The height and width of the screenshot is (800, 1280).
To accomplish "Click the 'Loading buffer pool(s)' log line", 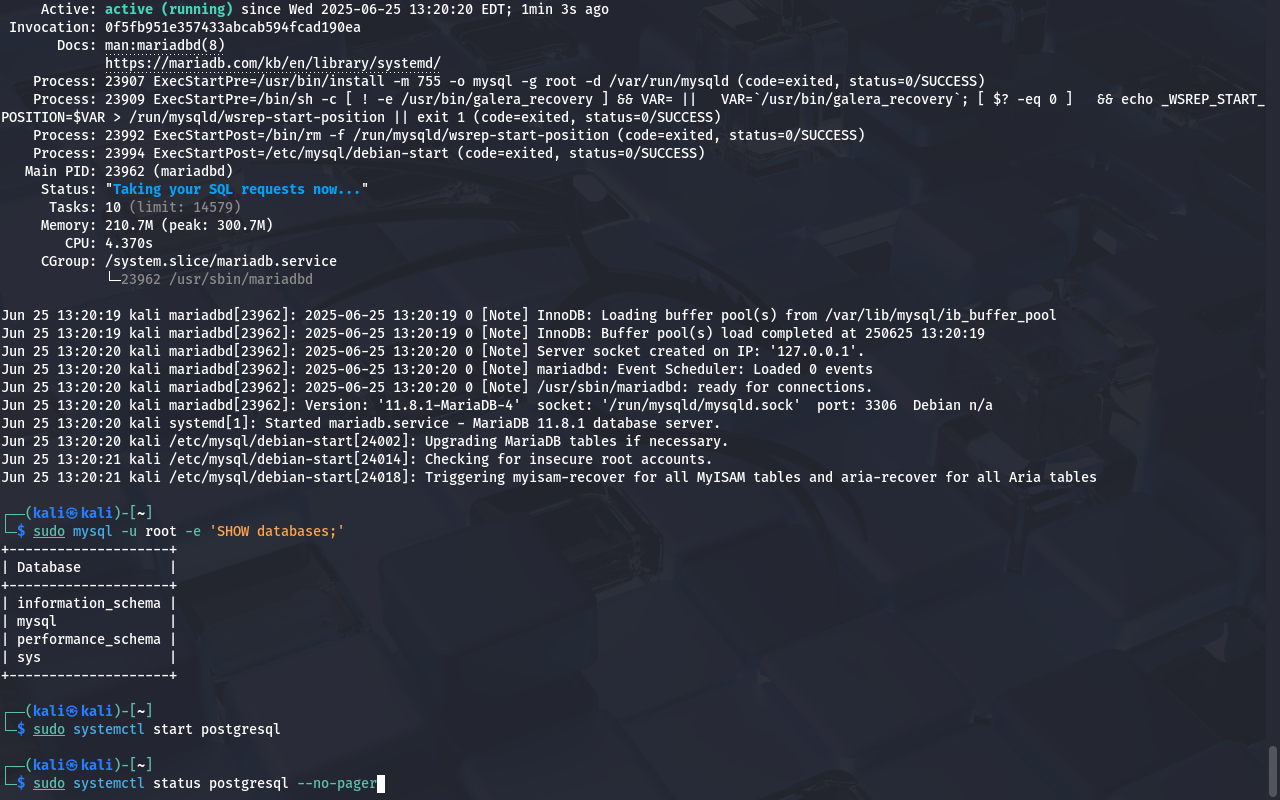I will 529,315.
